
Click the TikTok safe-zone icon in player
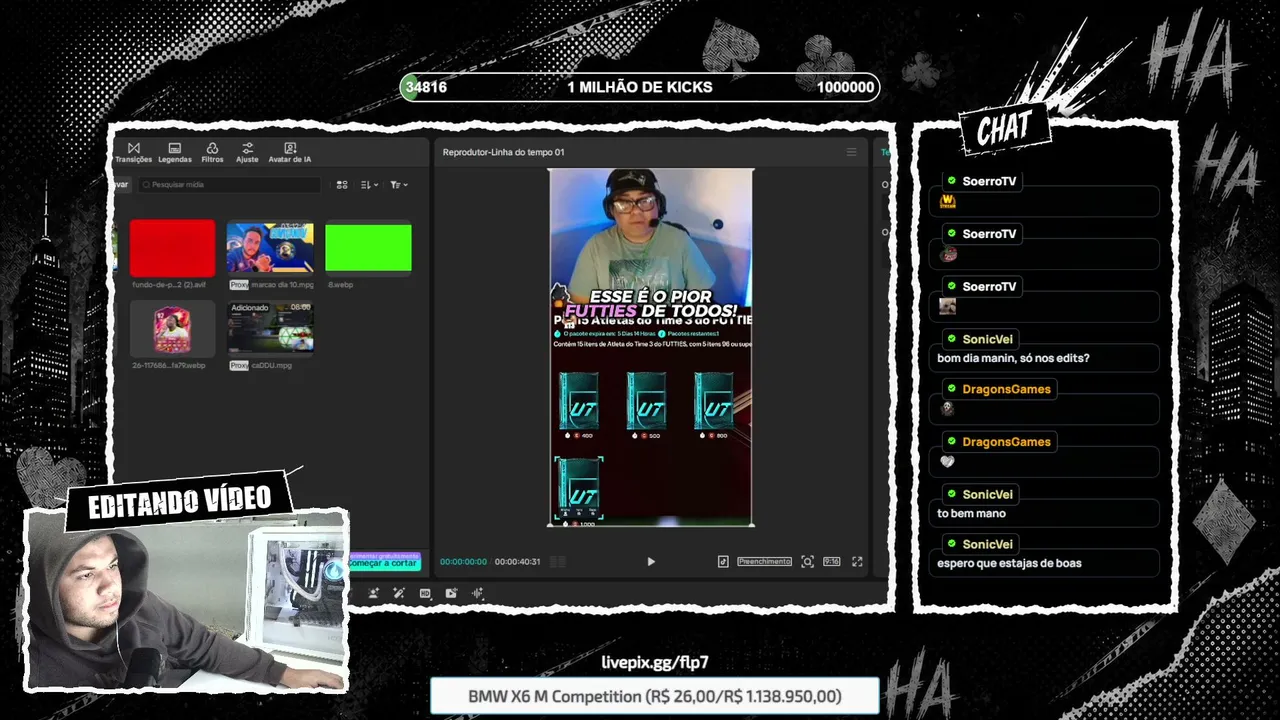coord(723,562)
